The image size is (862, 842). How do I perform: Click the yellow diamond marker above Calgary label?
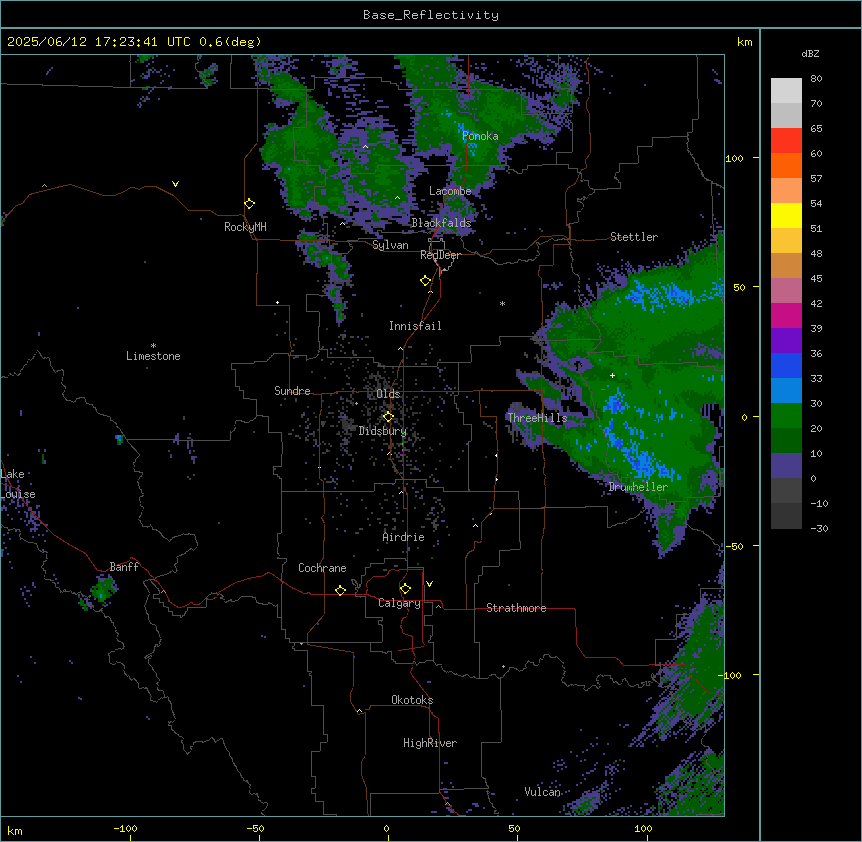point(405,588)
